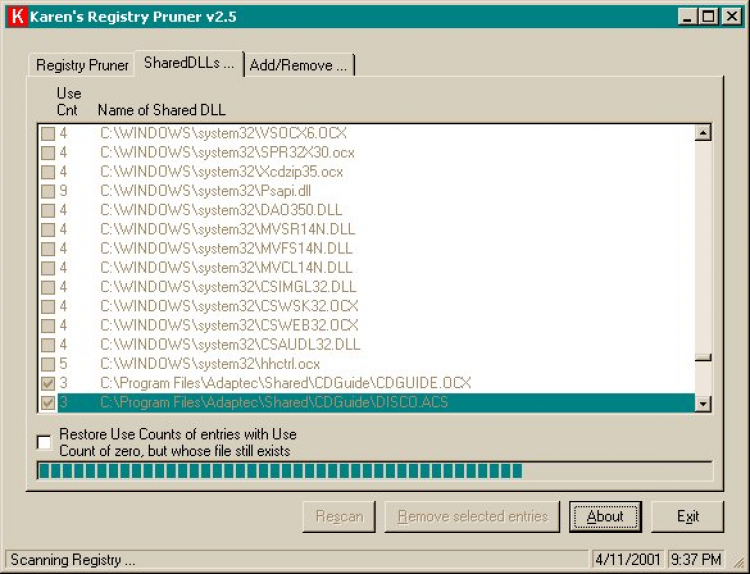Click the Rescan button
This screenshot has width=750, height=574.
click(x=339, y=517)
